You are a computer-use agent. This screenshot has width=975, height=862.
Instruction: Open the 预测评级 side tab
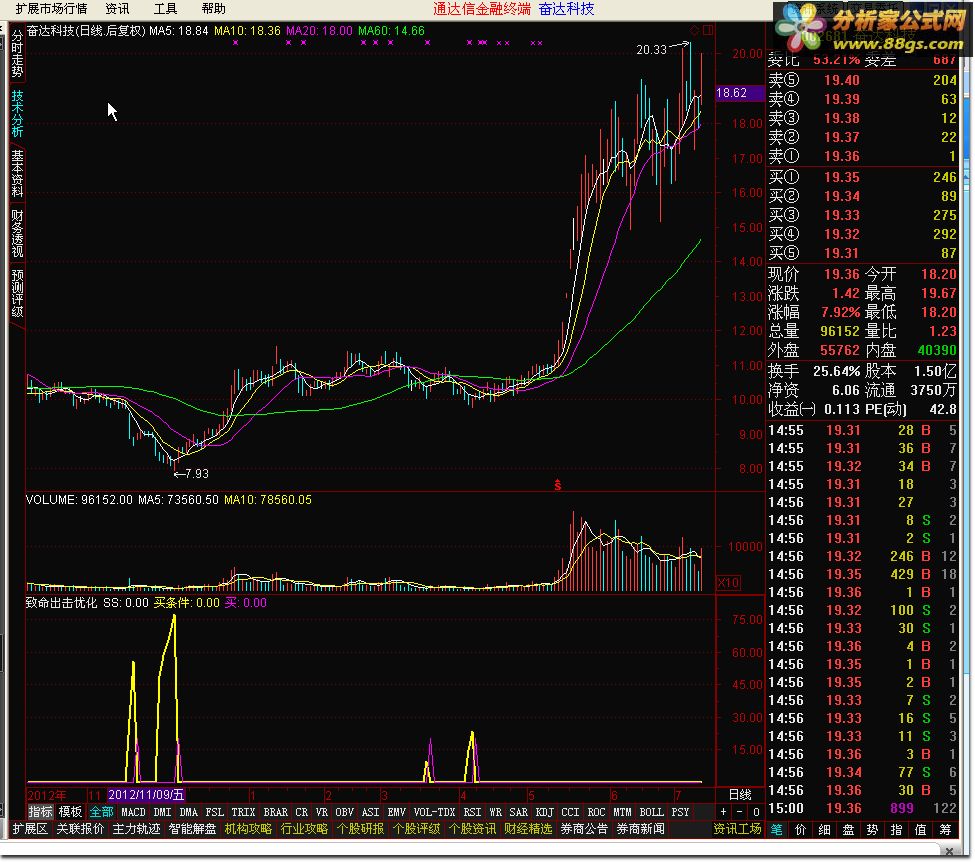[17, 293]
